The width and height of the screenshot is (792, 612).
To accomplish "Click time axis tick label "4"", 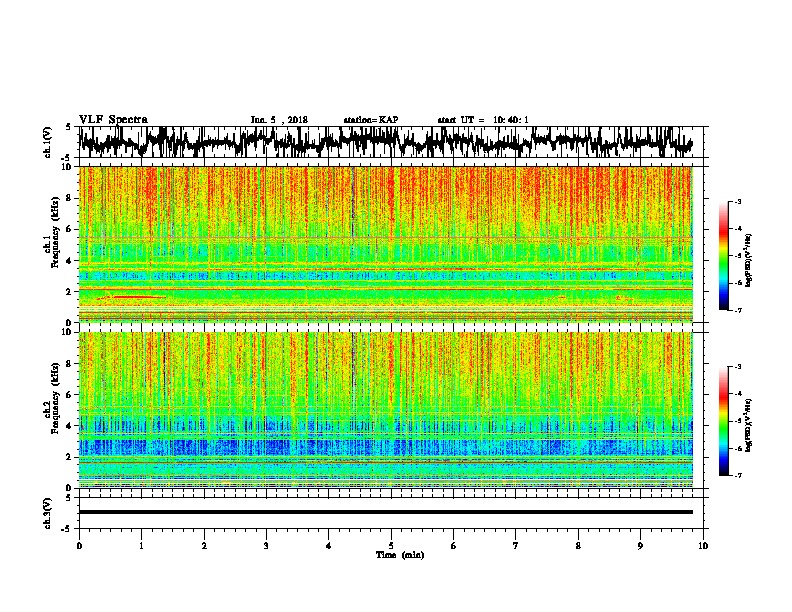I will coord(329,546).
